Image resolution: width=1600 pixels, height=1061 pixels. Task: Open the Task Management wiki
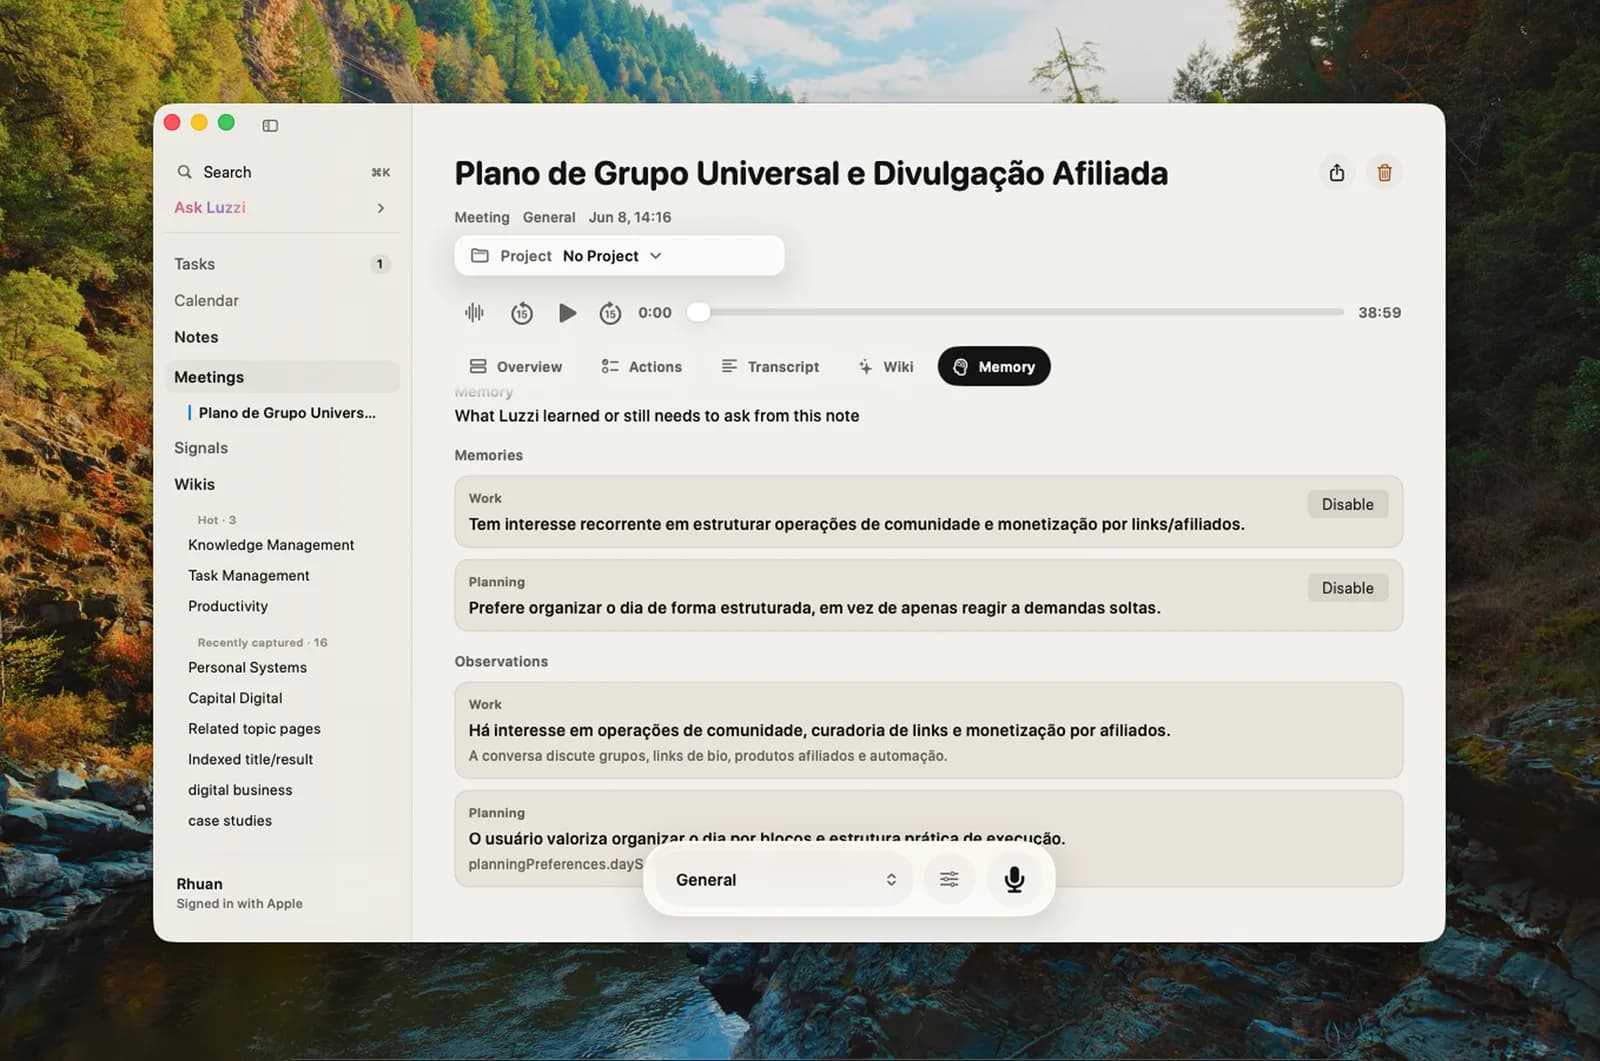[249, 576]
